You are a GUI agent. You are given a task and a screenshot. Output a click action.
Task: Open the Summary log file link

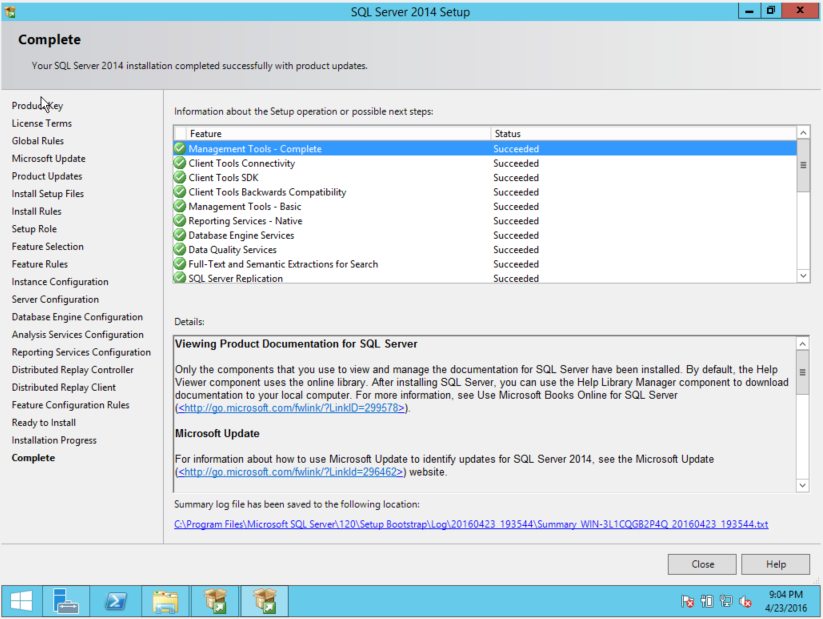tap(471, 524)
